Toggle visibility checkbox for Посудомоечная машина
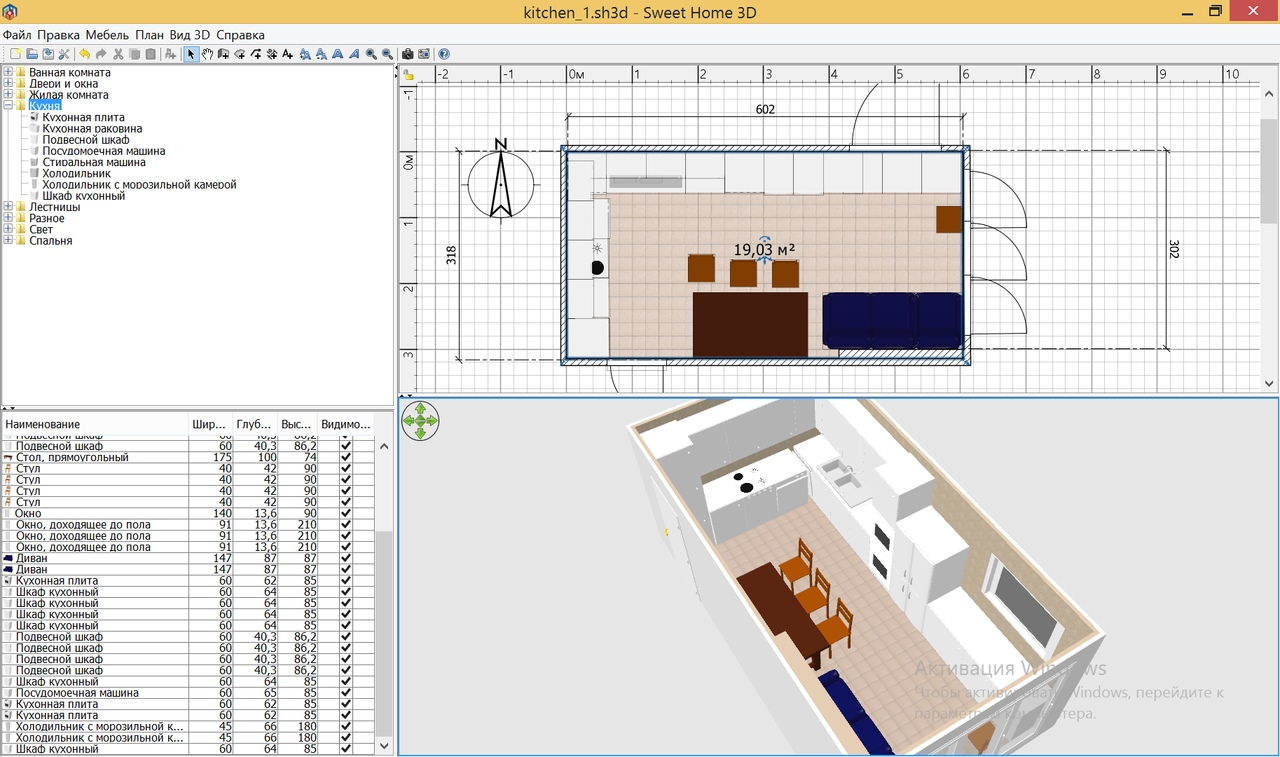 pos(346,693)
